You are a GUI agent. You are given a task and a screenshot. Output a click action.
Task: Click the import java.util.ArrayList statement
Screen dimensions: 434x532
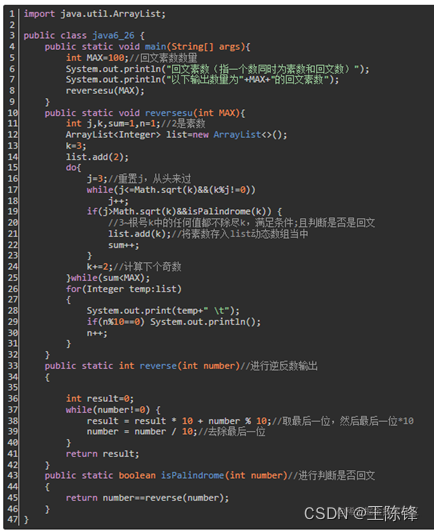95,14
